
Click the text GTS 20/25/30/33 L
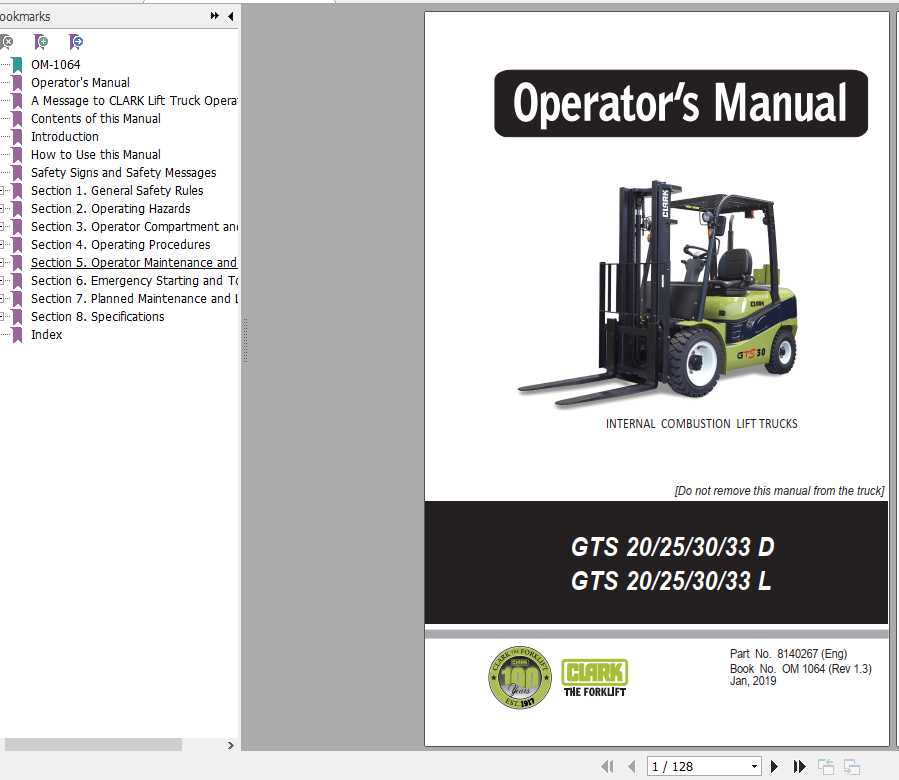[671, 581]
